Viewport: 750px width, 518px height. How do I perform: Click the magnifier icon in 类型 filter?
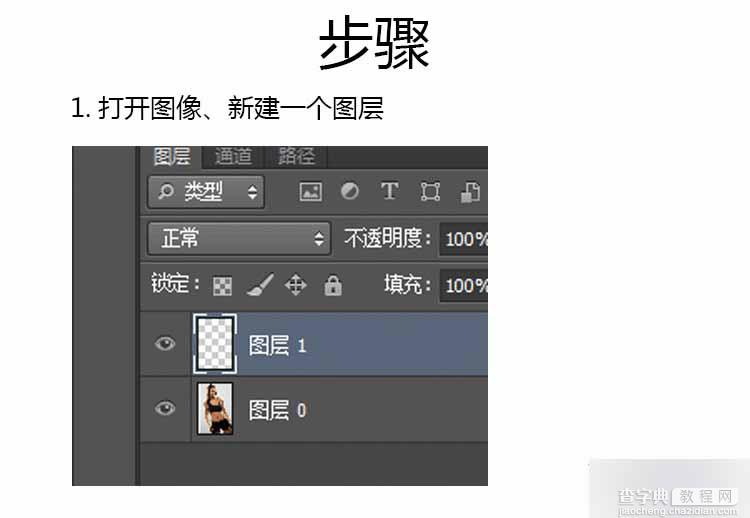pyautogui.click(x=165, y=192)
